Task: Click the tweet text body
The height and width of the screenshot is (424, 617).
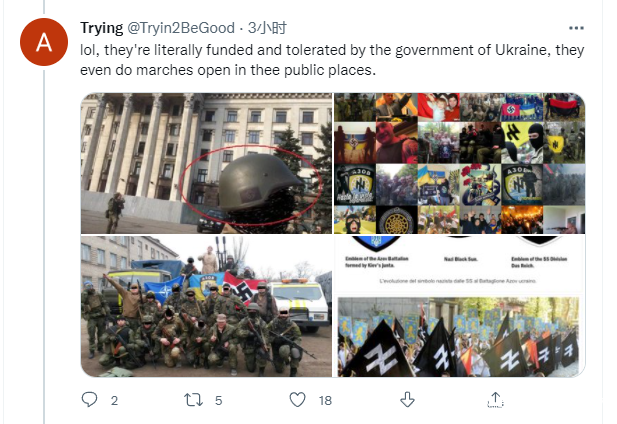Action: [x=332, y=60]
